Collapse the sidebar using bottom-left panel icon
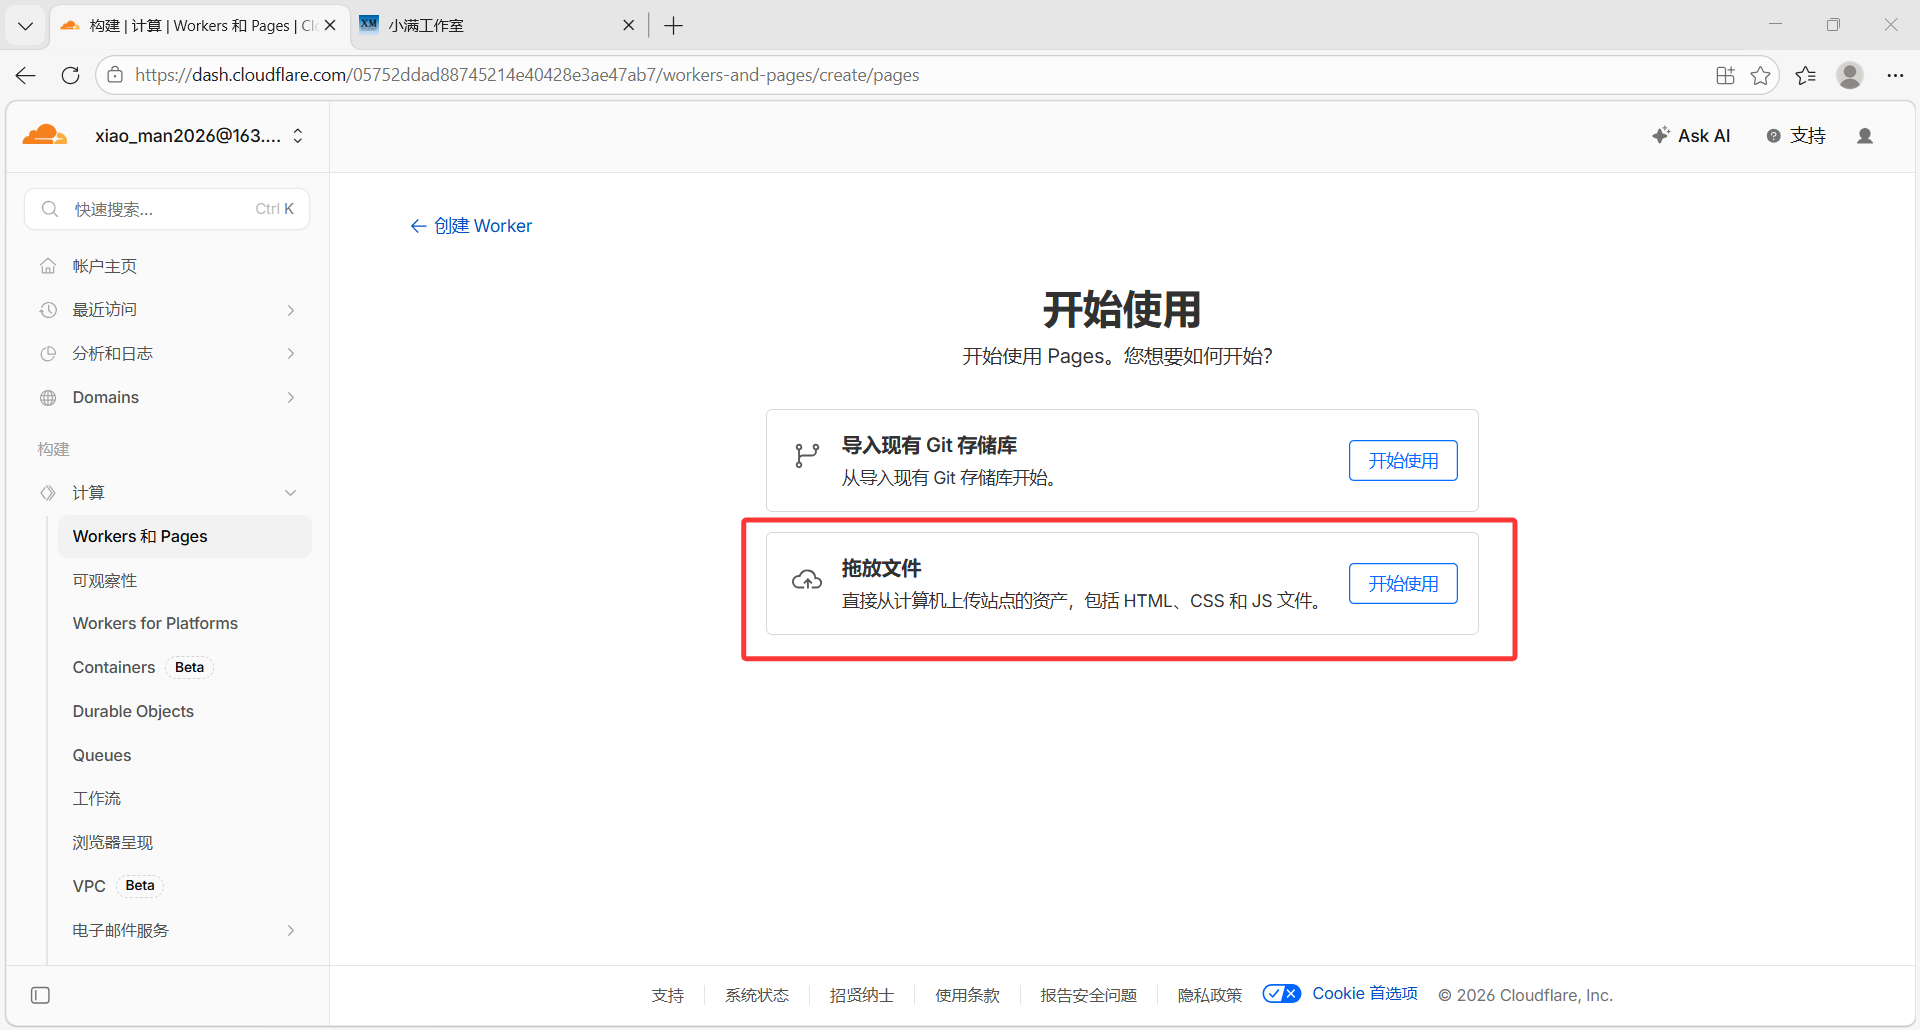The image size is (1920, 1030). (40, 995)
